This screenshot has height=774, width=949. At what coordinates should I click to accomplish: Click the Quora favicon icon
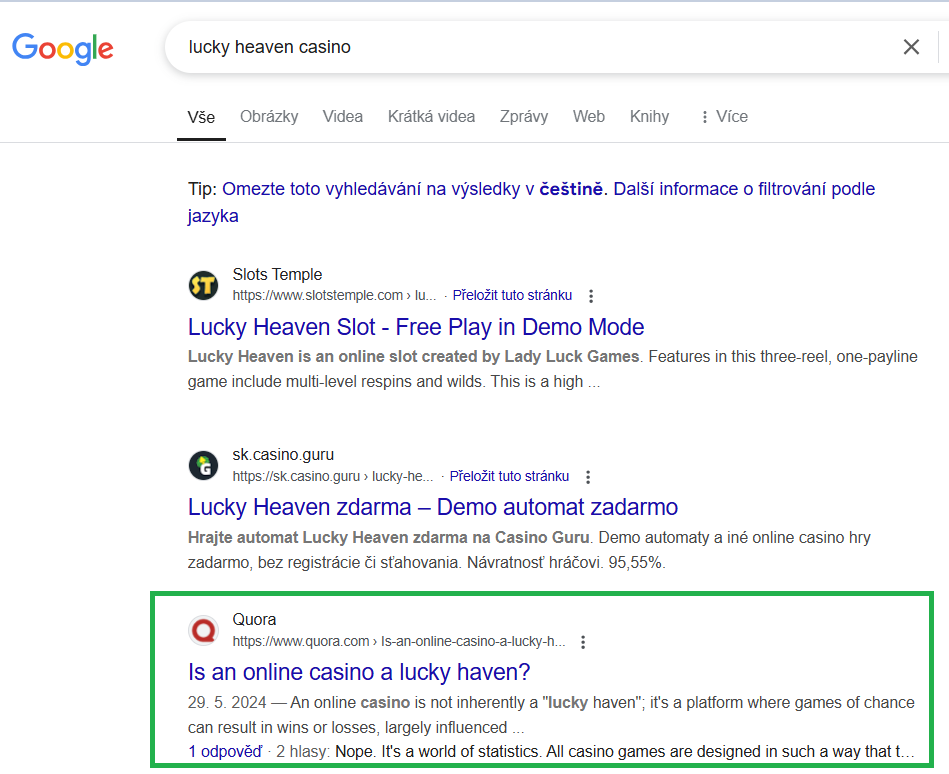(203, 631)
